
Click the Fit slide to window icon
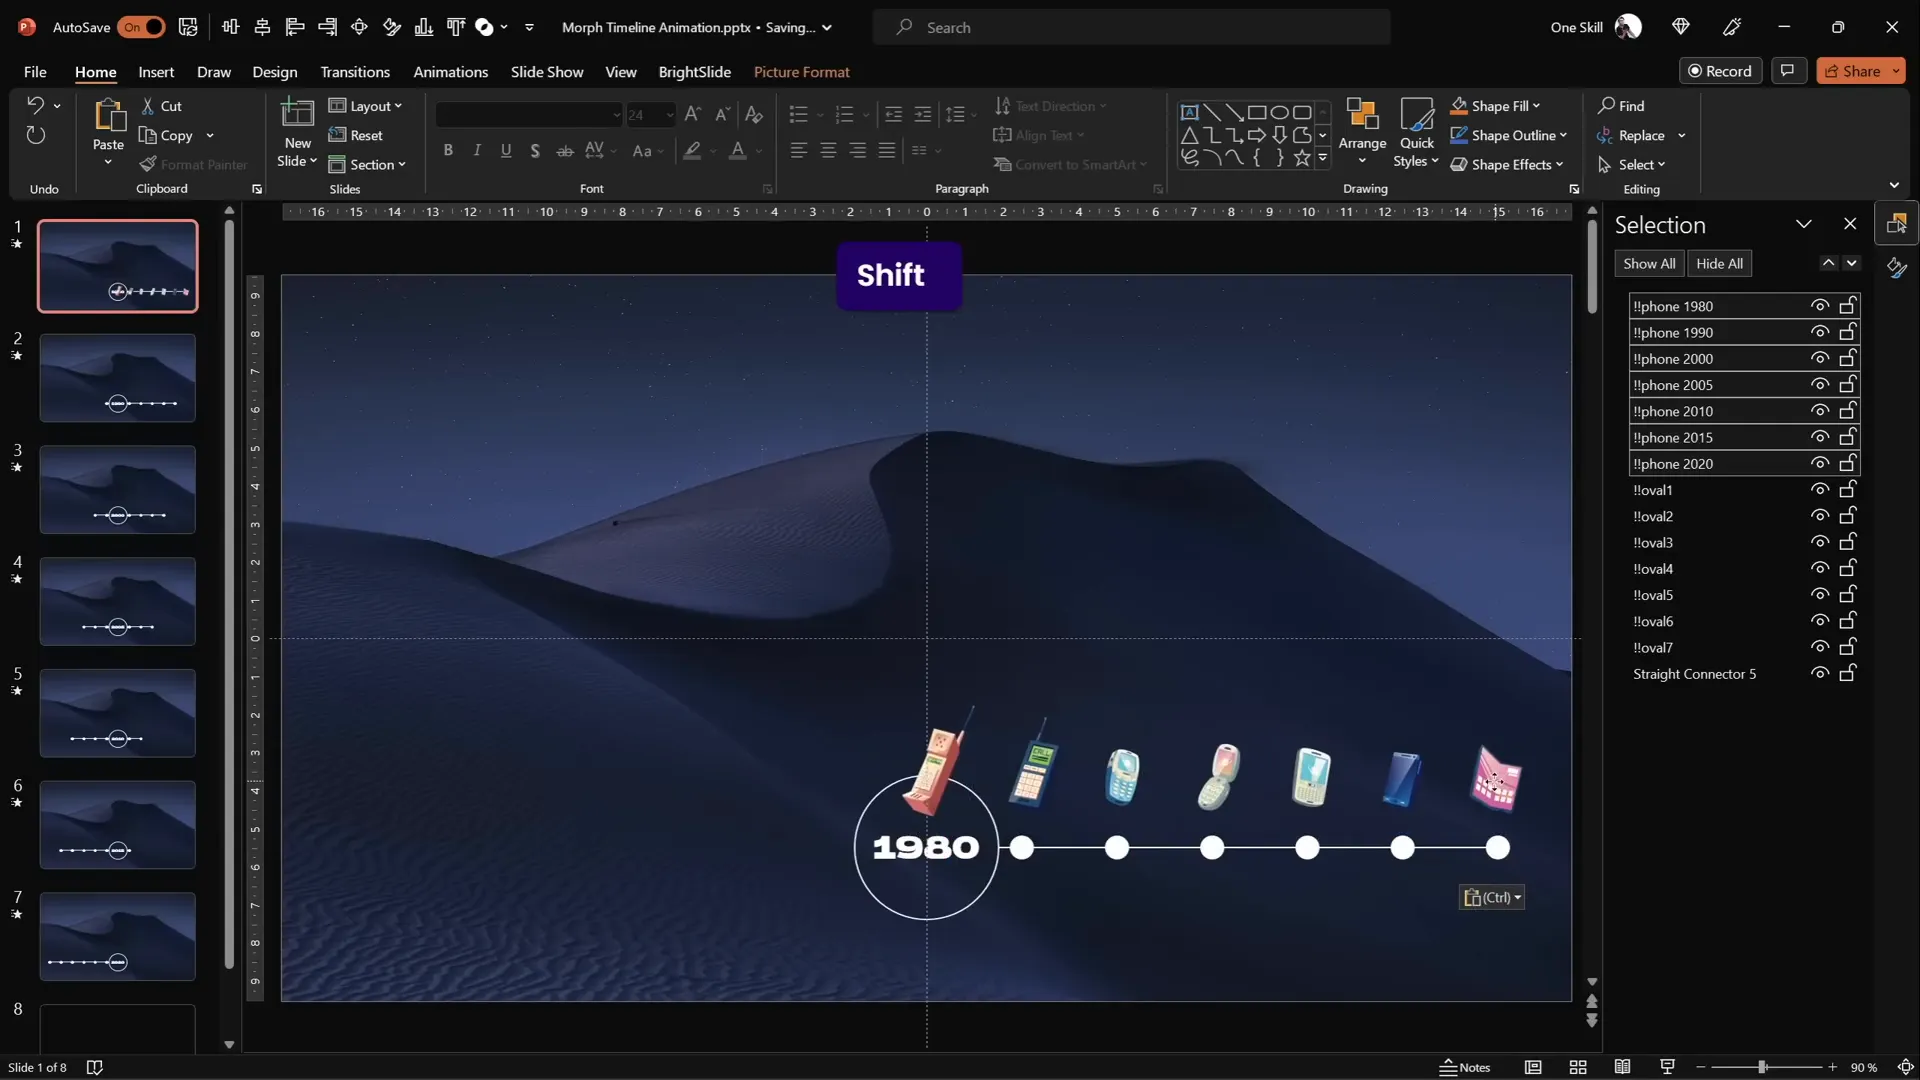click(x=1905, y=1067)
